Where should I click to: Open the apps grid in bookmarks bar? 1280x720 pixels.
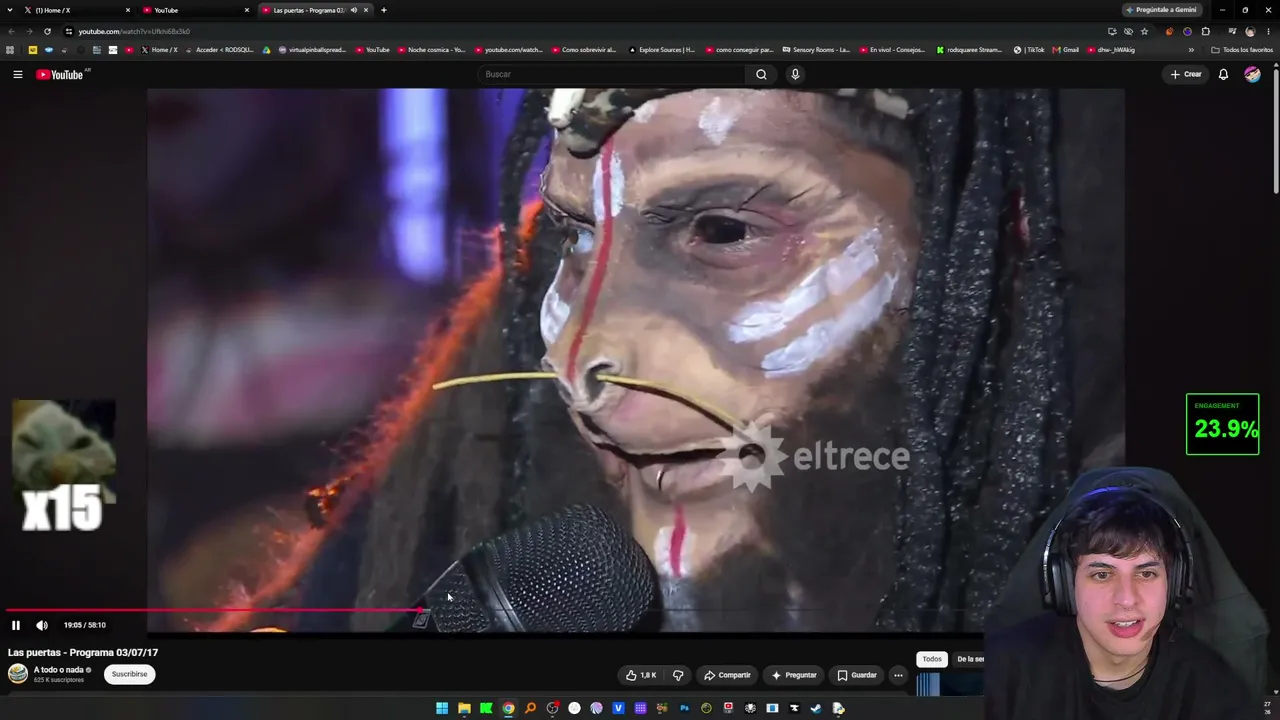coord(11,49)
